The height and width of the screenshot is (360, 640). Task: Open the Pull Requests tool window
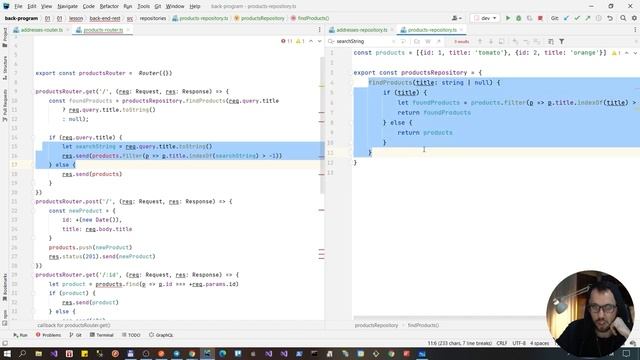(4, 105)
